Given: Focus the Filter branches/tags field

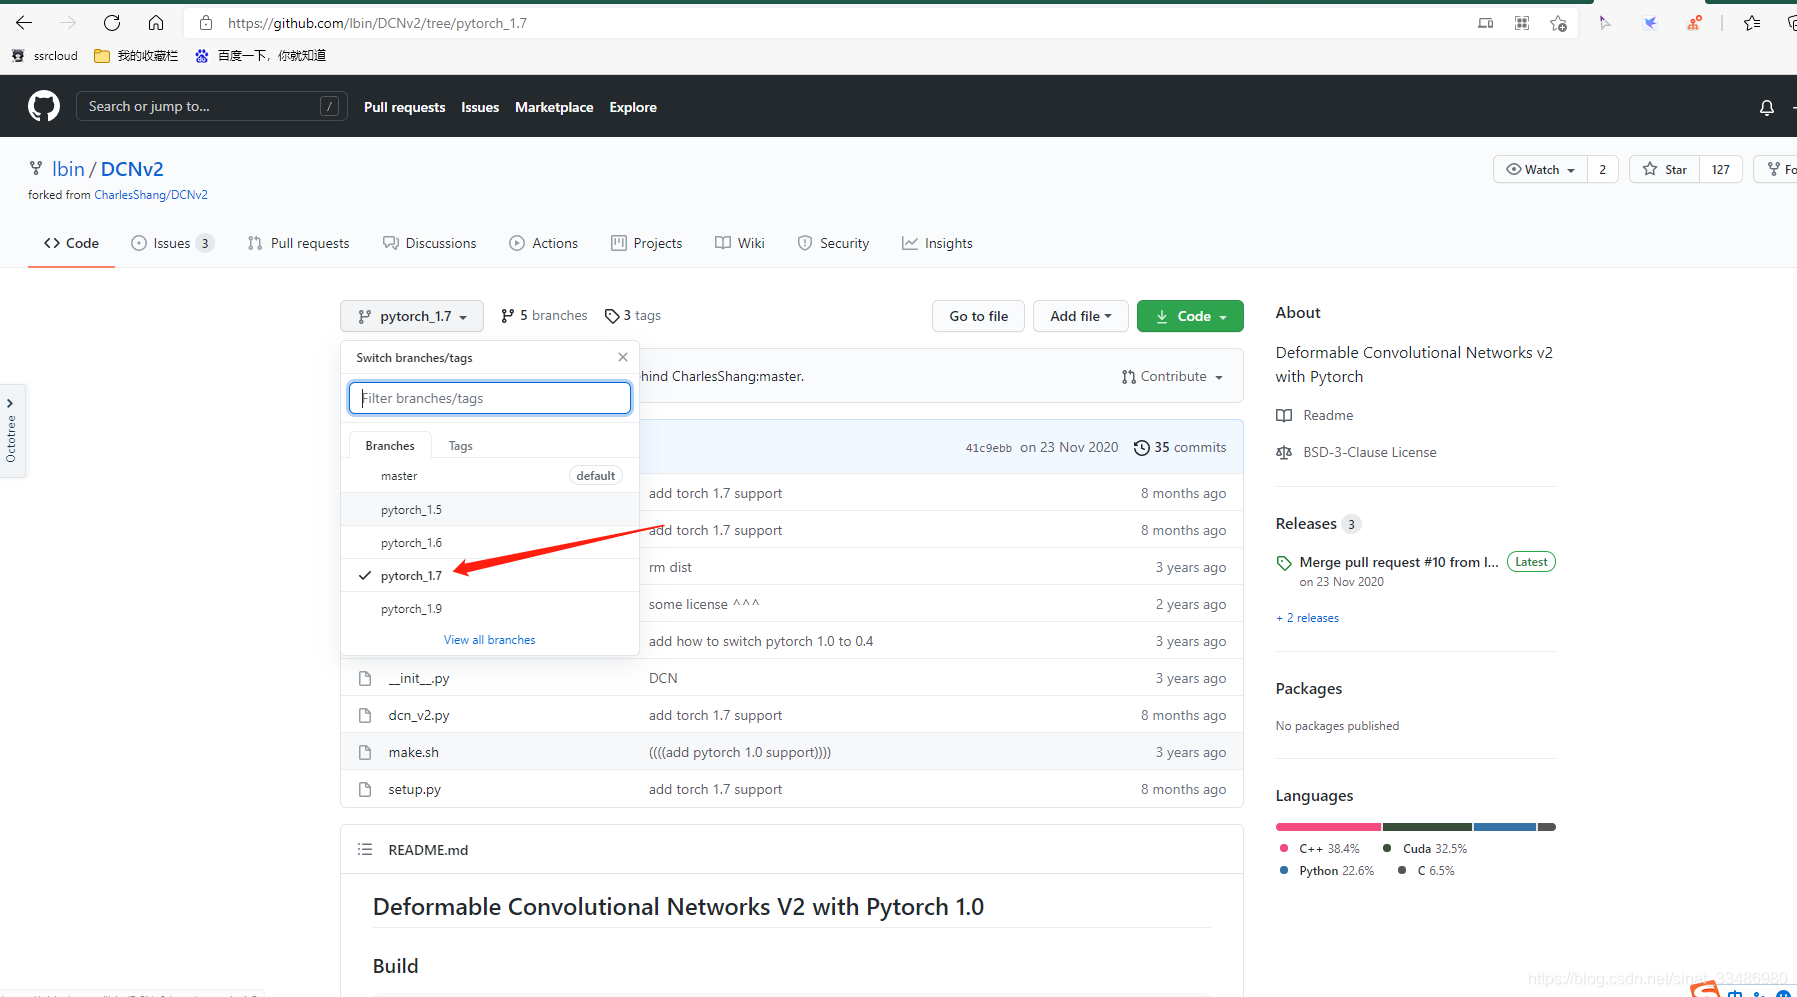Looking at the screenshot, I should click(490, 398).
